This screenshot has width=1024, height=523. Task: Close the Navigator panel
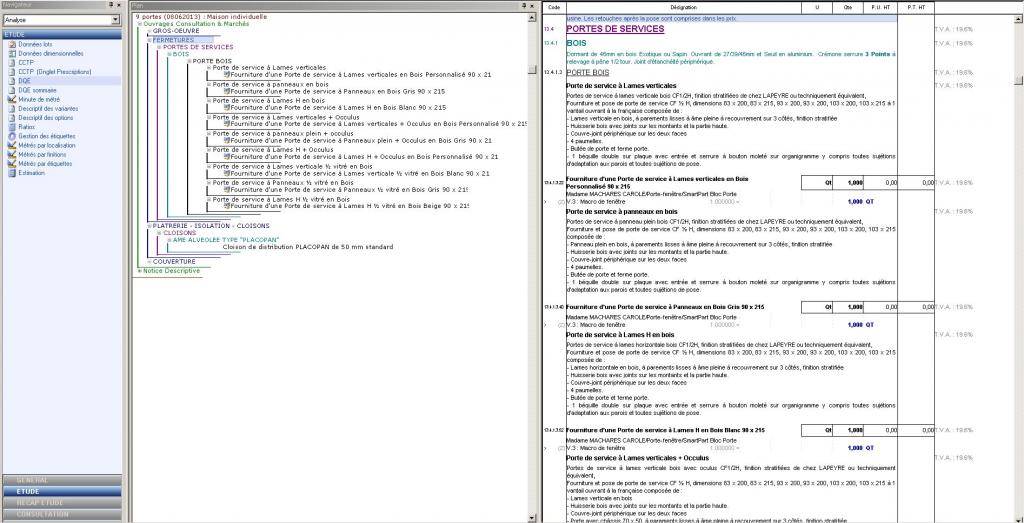(119, 4)
